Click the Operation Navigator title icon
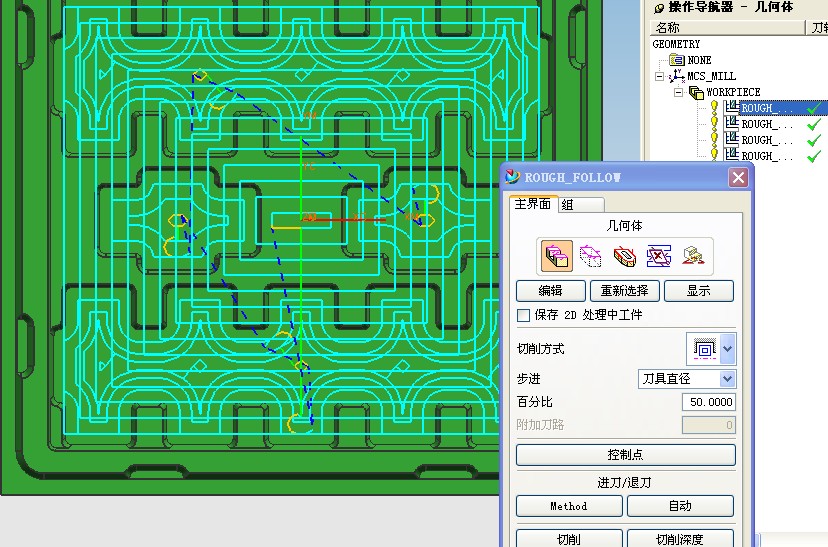The height and width of the screenshot is (547, 828). click(x=658, y=8)
